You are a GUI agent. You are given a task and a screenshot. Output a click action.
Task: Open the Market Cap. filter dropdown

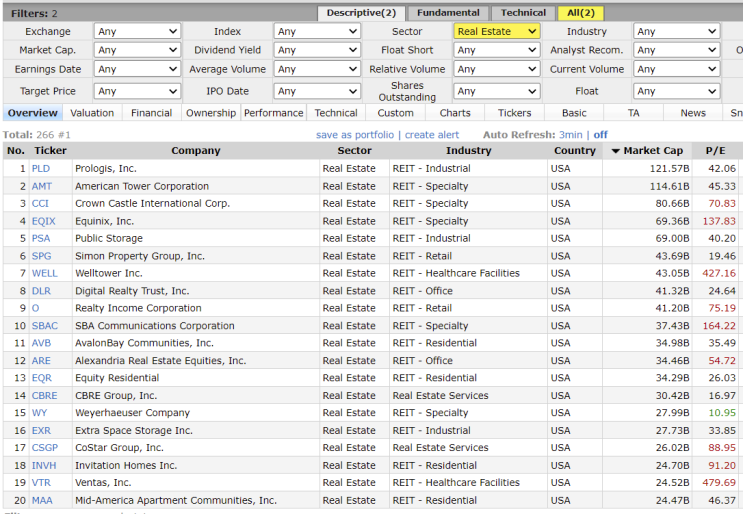(x=137, y=50)
